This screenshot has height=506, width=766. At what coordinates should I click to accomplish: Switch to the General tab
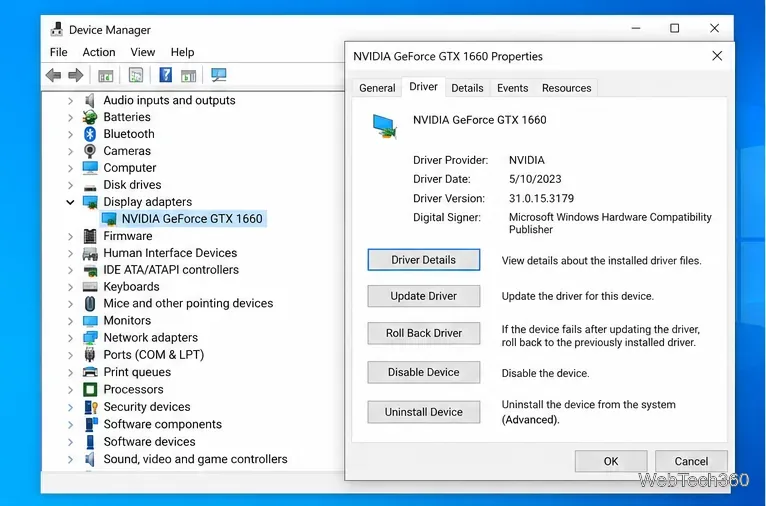pos(377,88)
